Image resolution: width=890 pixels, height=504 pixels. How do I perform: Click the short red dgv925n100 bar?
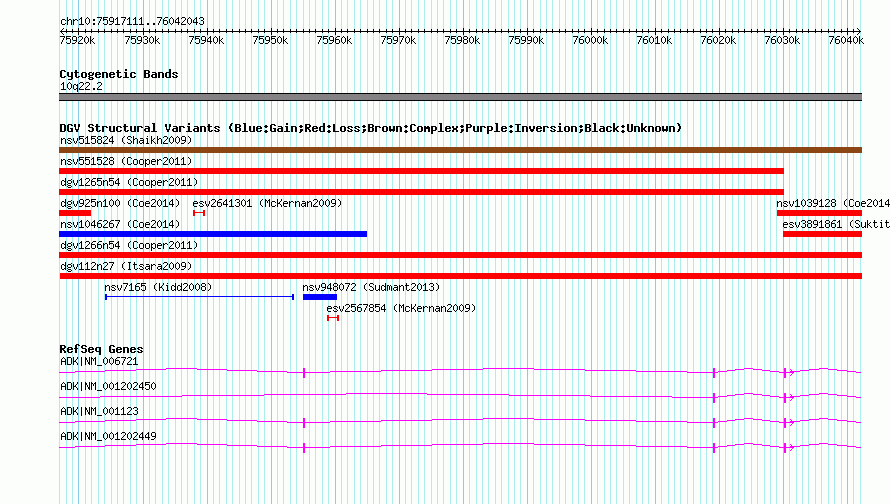click(x=75, y=213)
